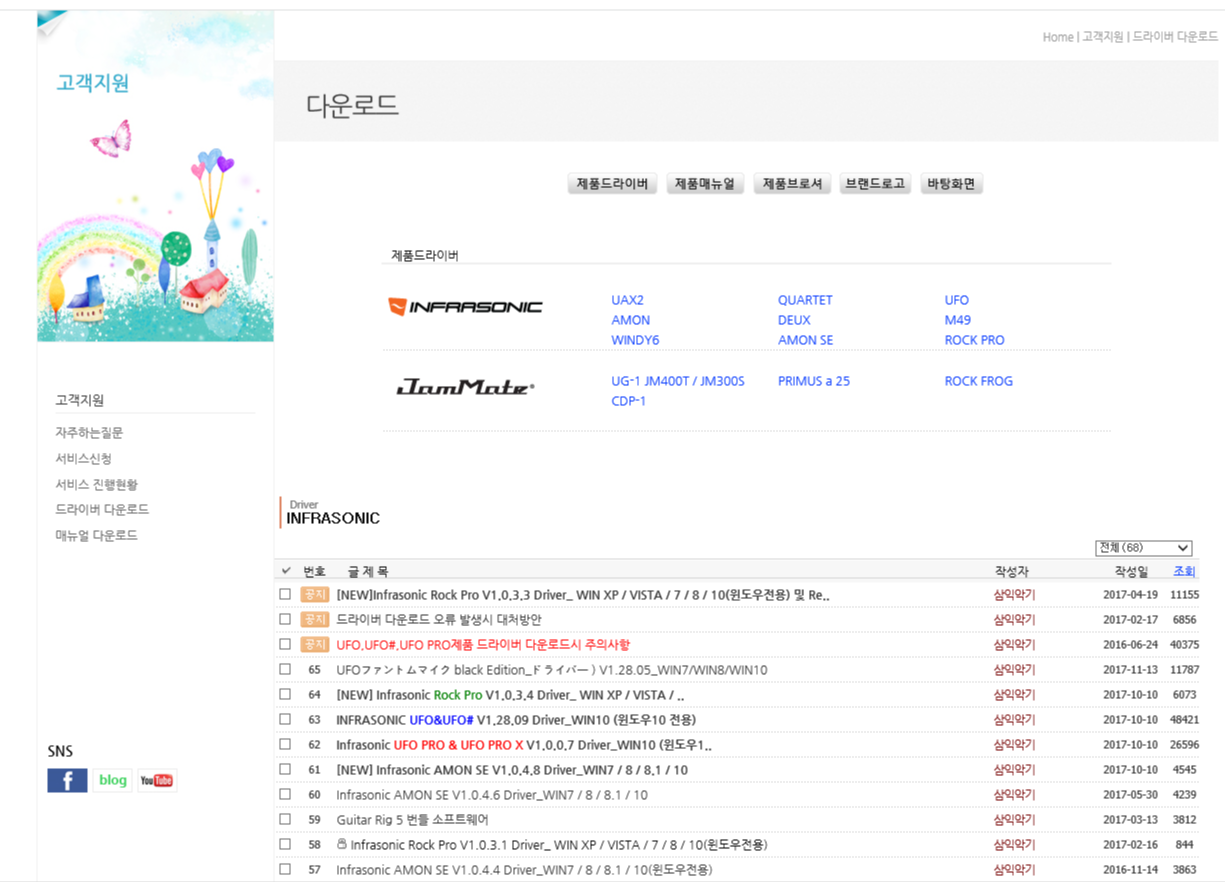Switch to the 제품드라이버 tab button
1225x882 pixels.
click(612, 184)
